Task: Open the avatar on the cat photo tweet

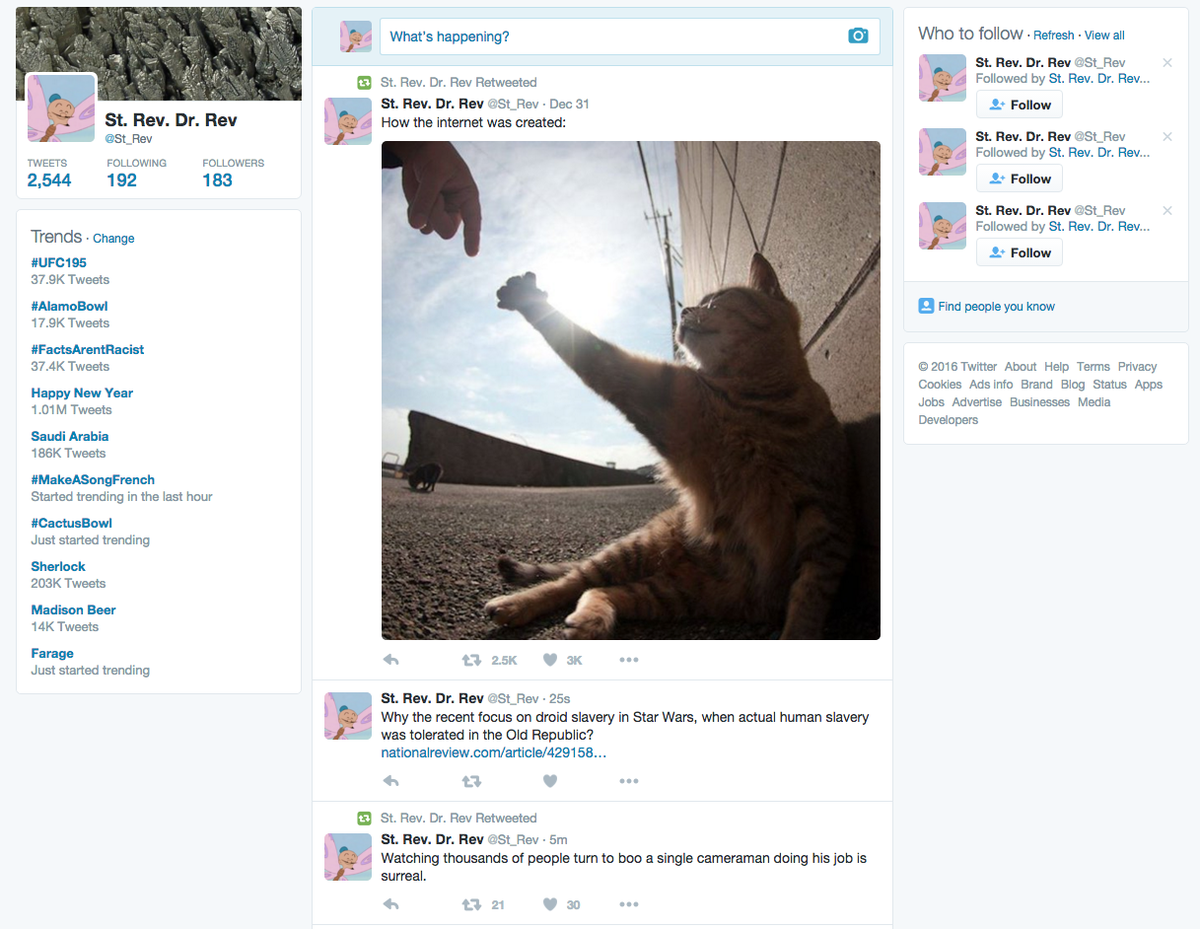Action: [348, 121]
